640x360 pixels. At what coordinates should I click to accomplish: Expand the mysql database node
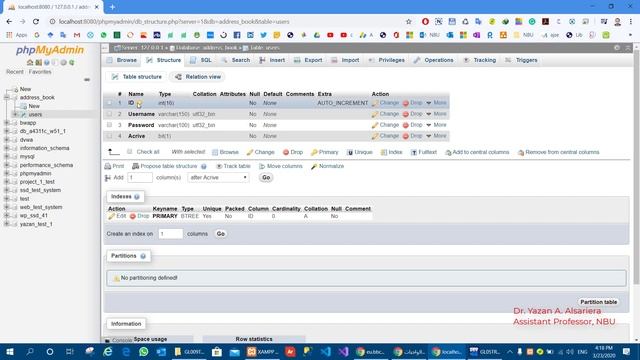click(x=7, y=157)
